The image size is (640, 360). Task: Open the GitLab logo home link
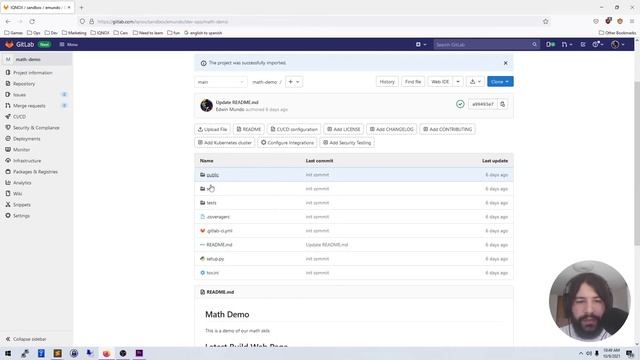[19, 44]
